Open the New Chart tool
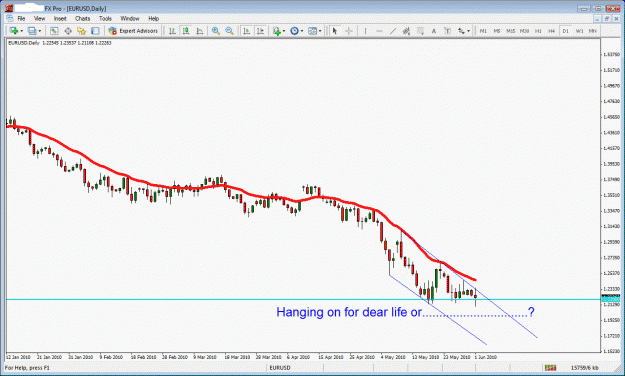Screen dimensions: 625x376 click(x=14, y=31)
